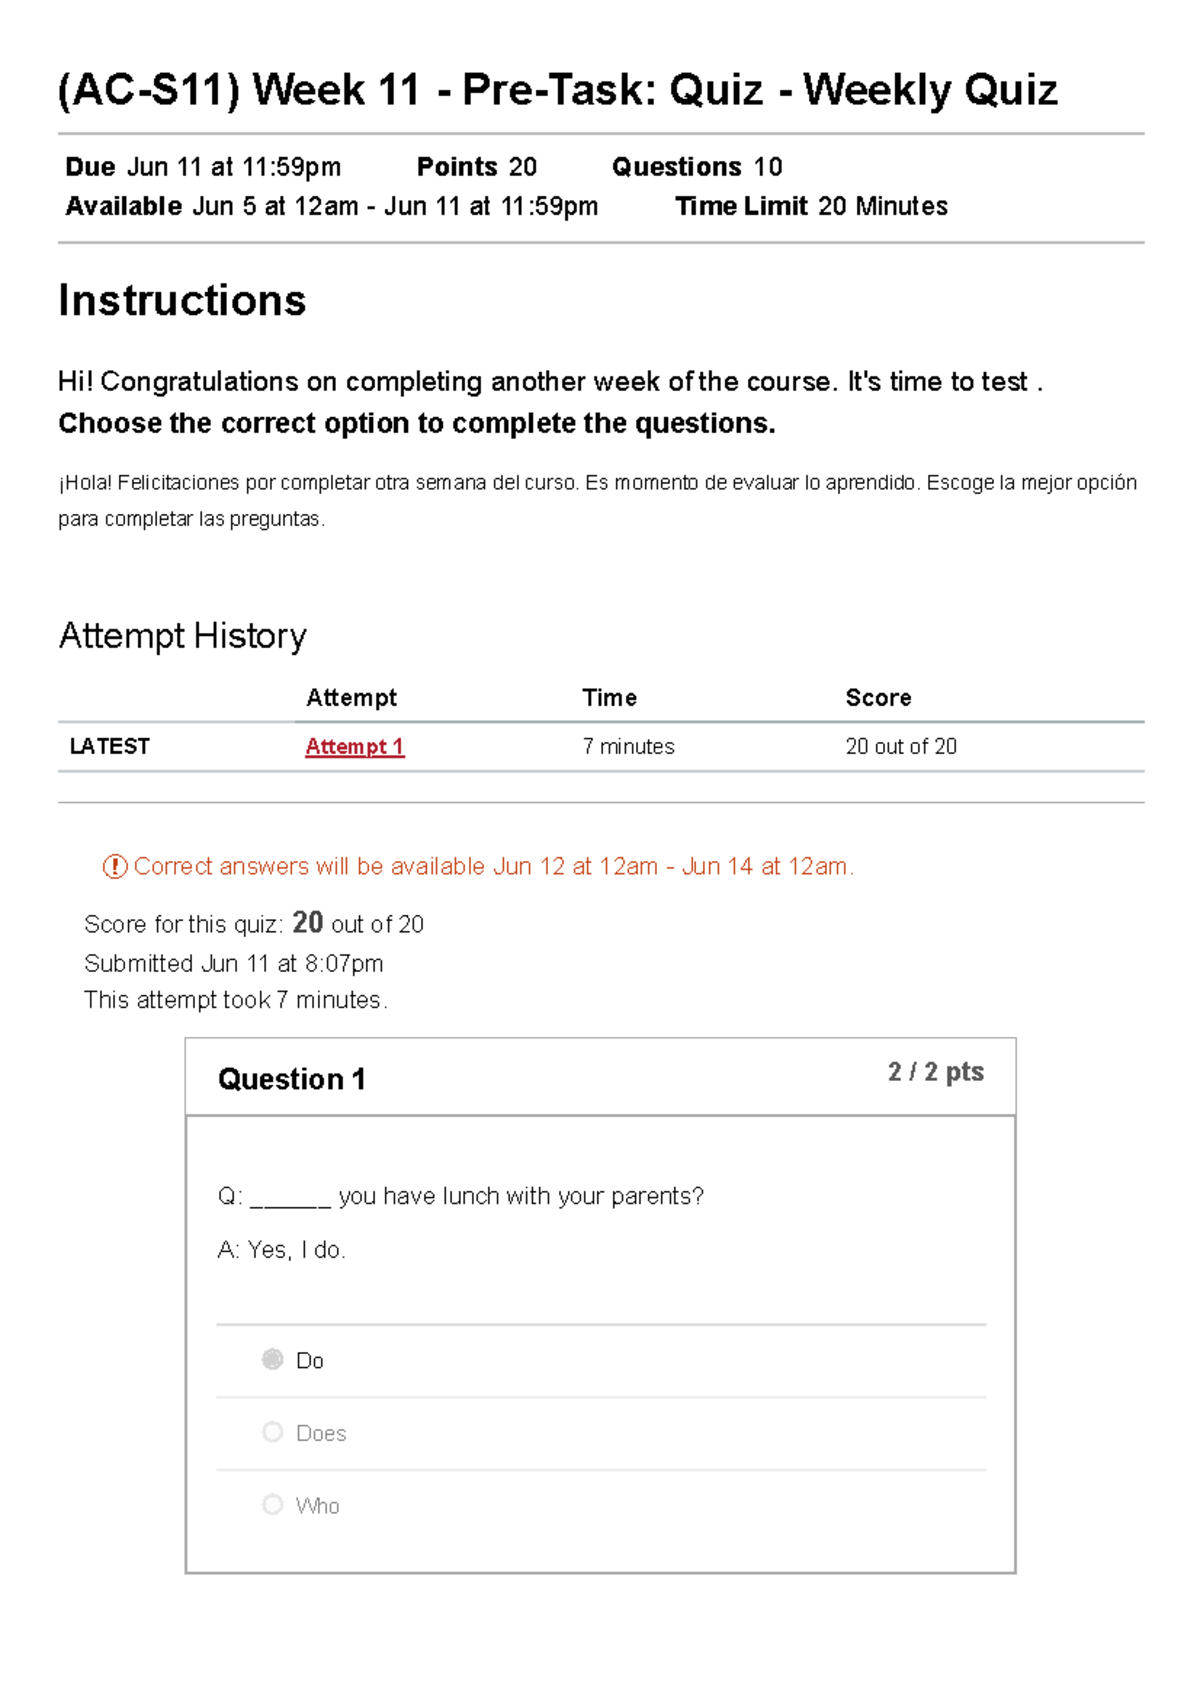
Task: Open Attempt 1 from attempt history
Action: click(x=354, y=746)
